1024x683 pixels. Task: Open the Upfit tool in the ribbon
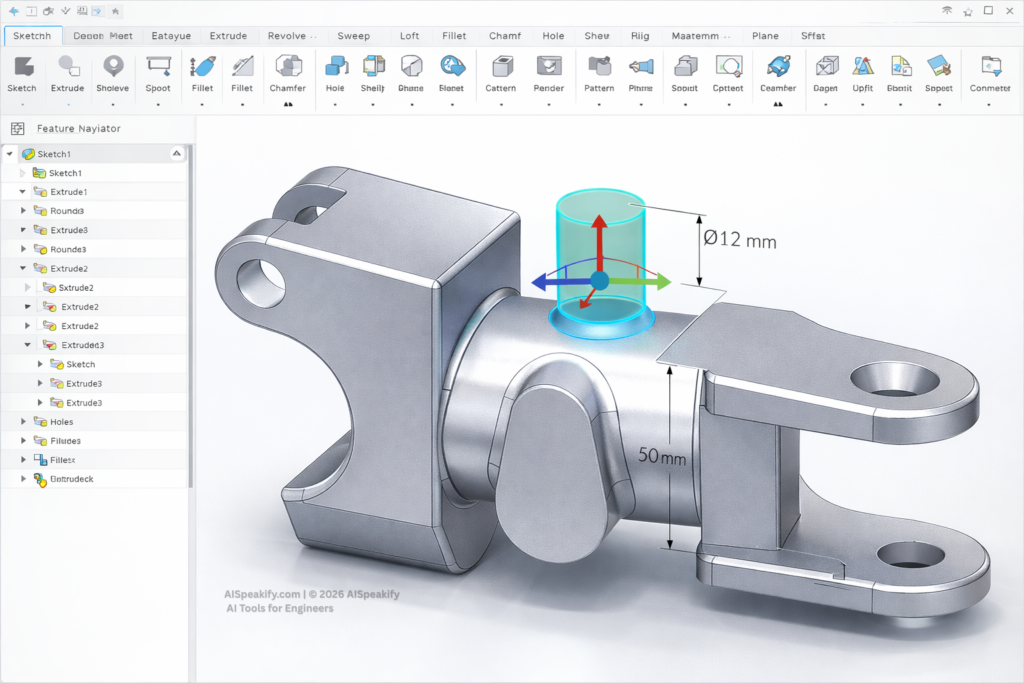click(862, 67)
